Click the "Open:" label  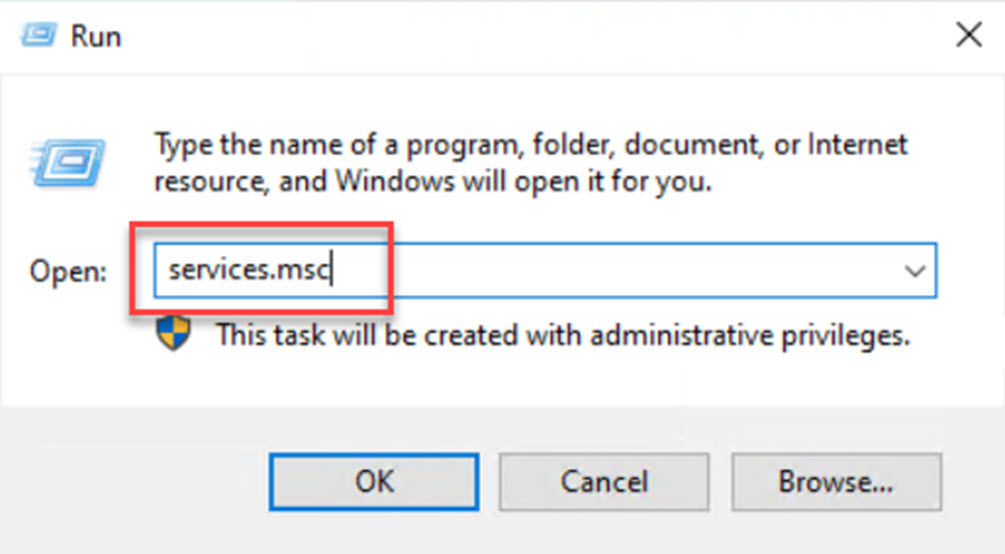coord(68,271)
